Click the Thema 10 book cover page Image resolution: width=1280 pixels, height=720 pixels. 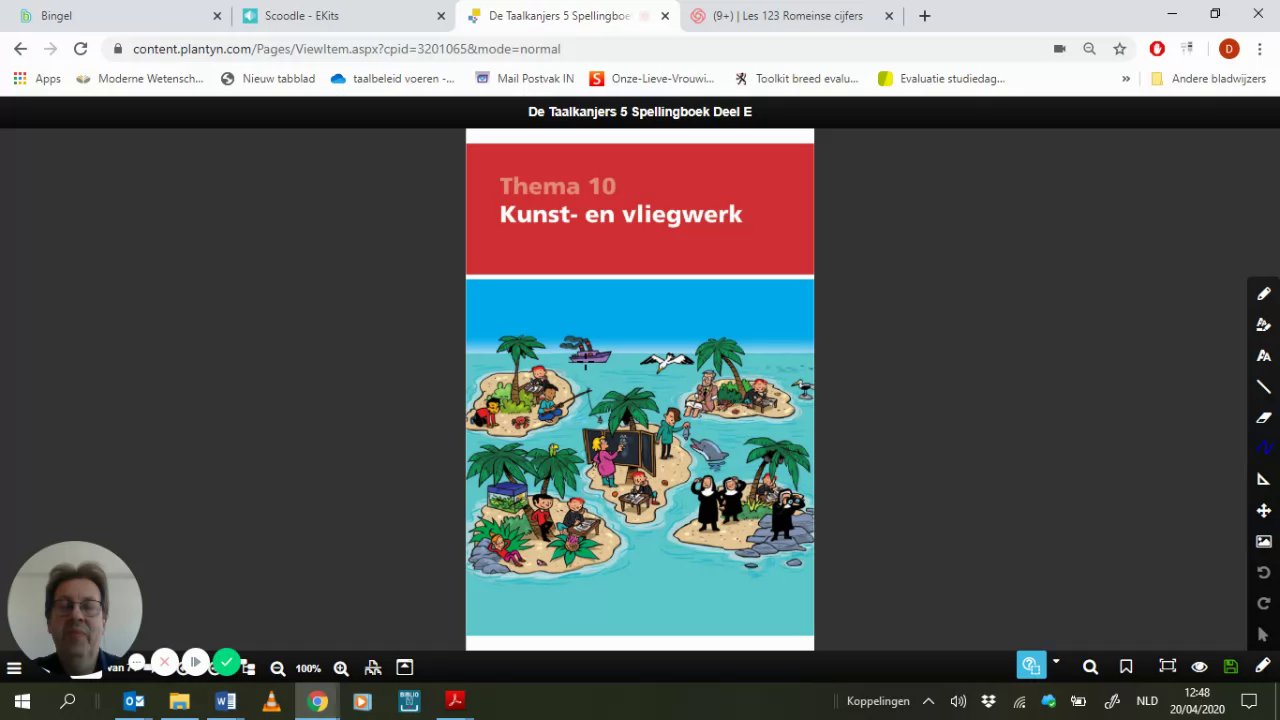(x=640, y=390)
